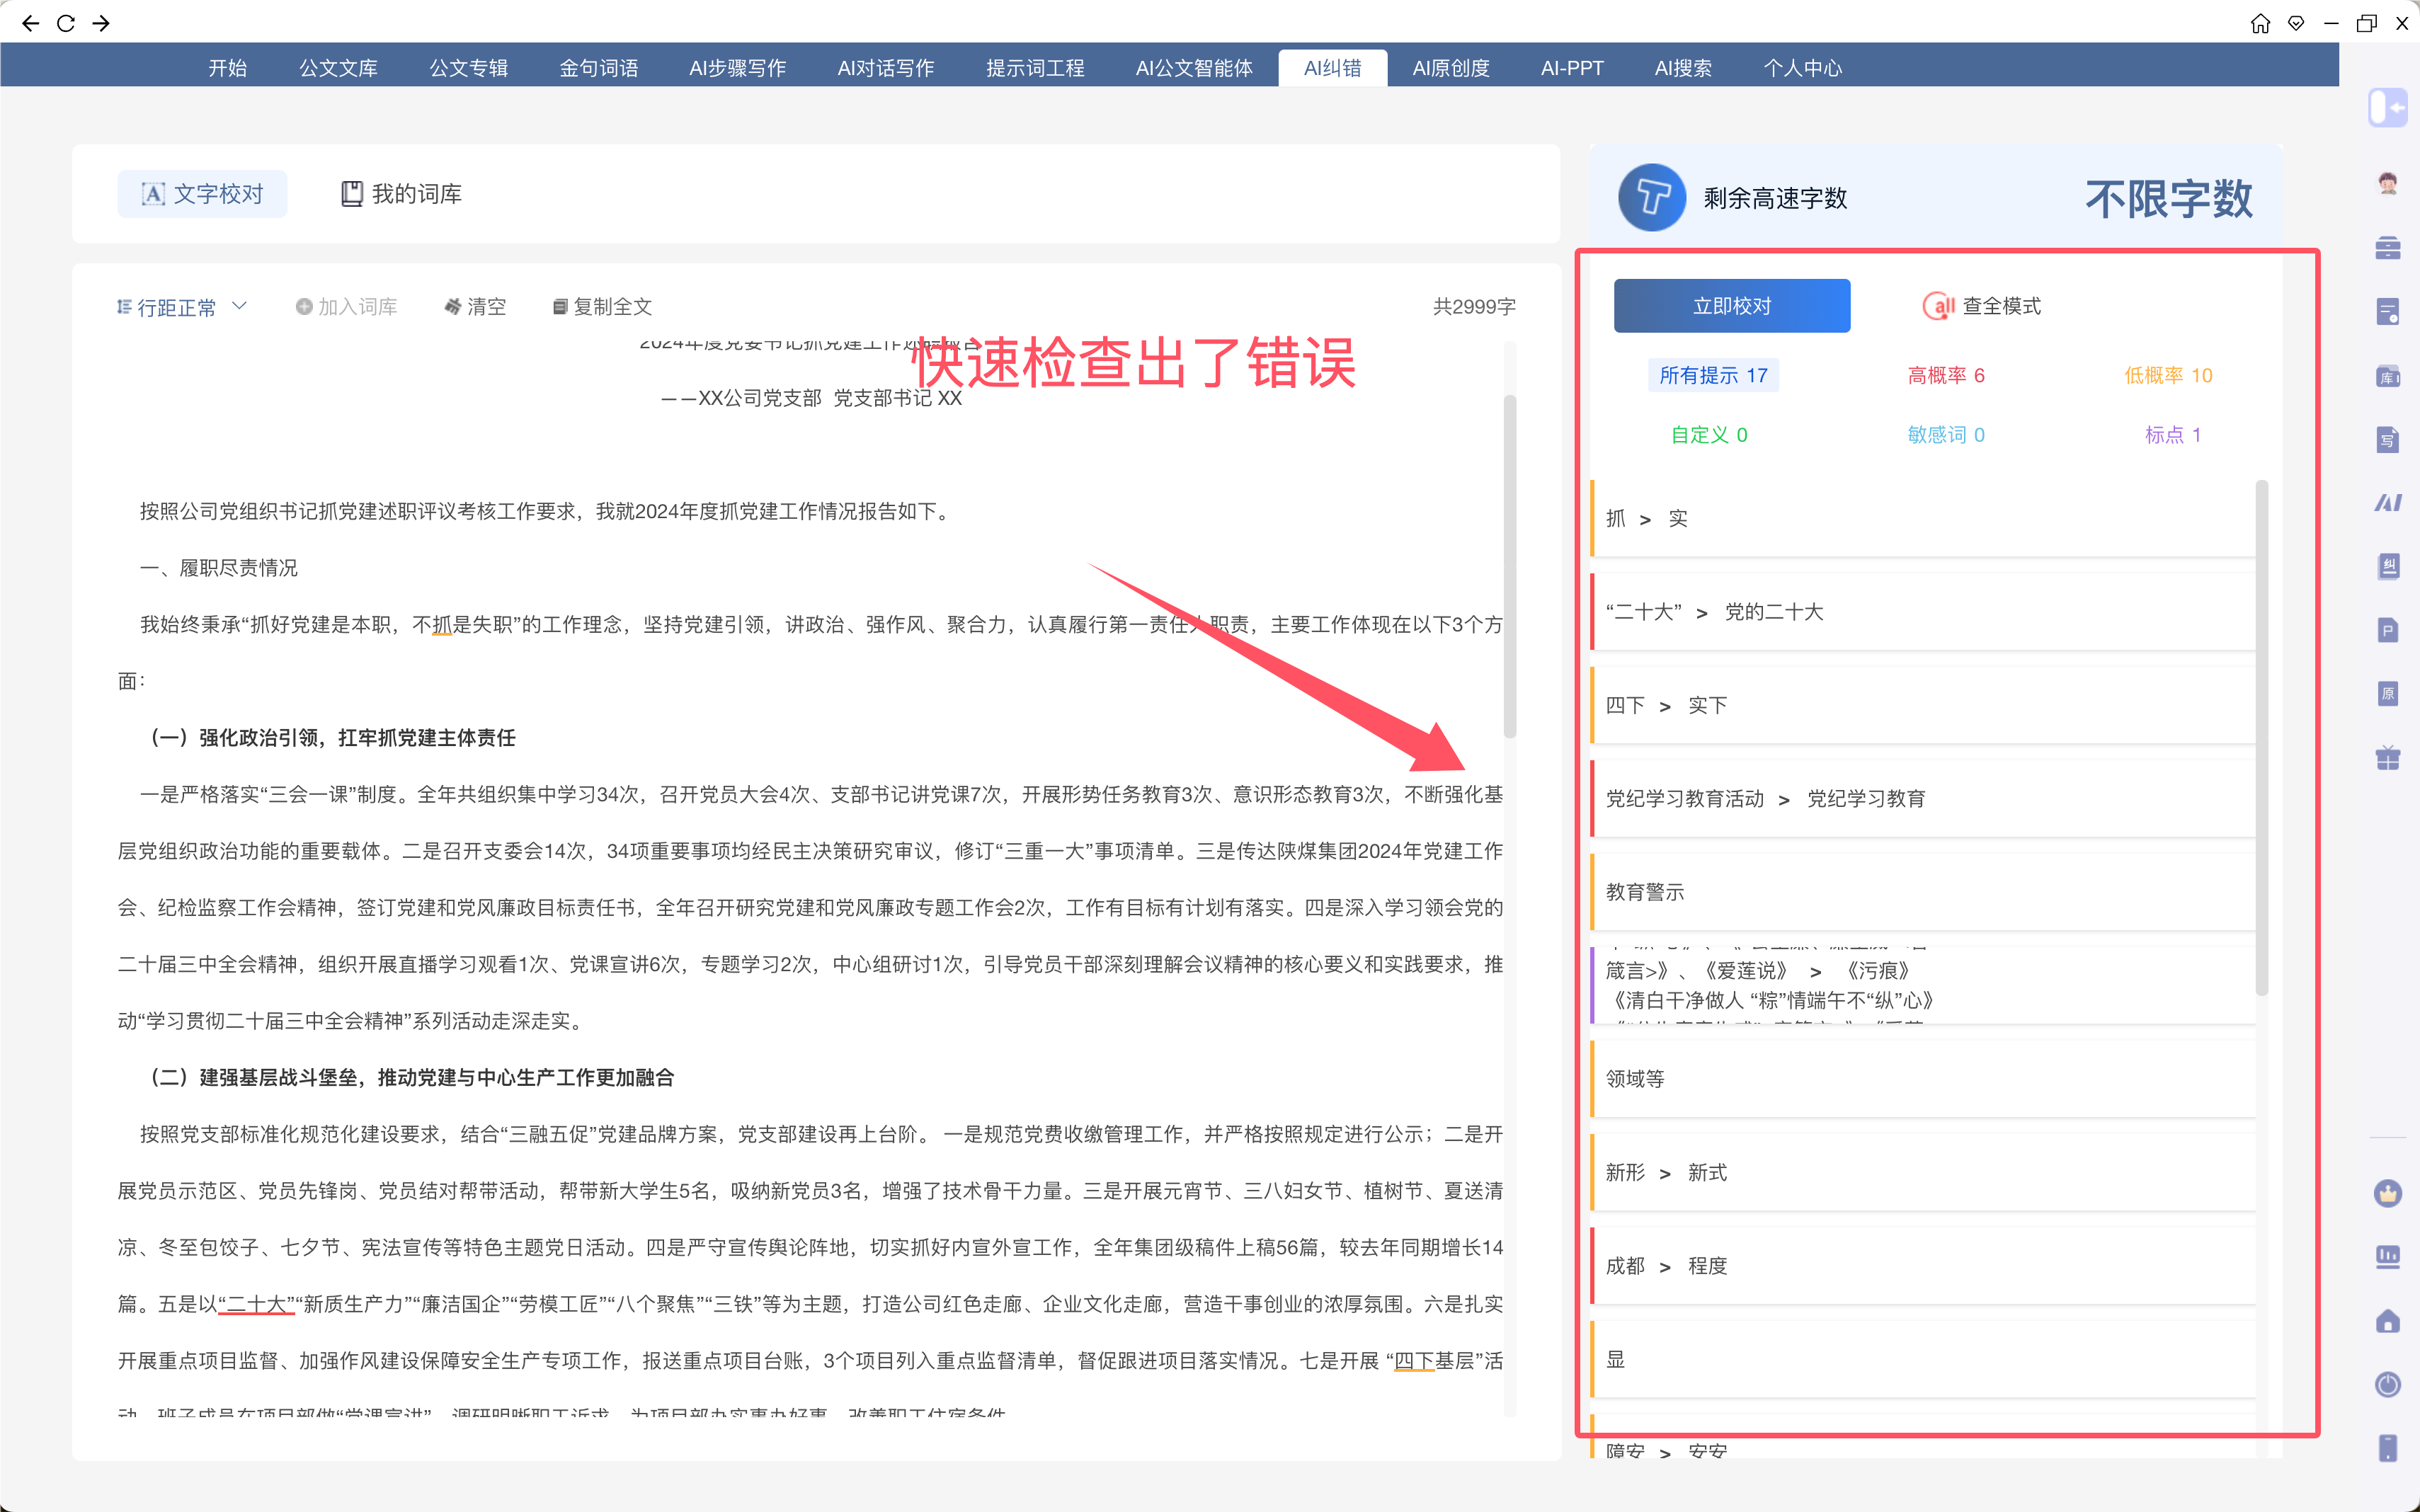Reload the page with refresh icon
2420x1512 pixels.
(x=66, y=23)
